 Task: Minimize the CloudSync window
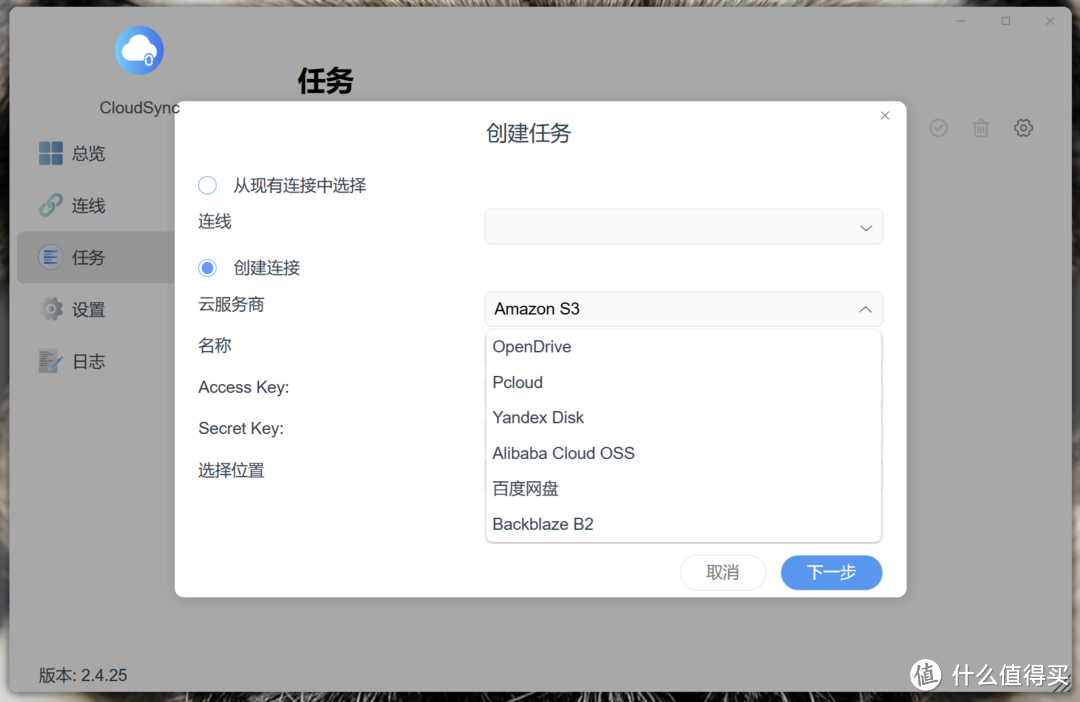coord(960,21)
